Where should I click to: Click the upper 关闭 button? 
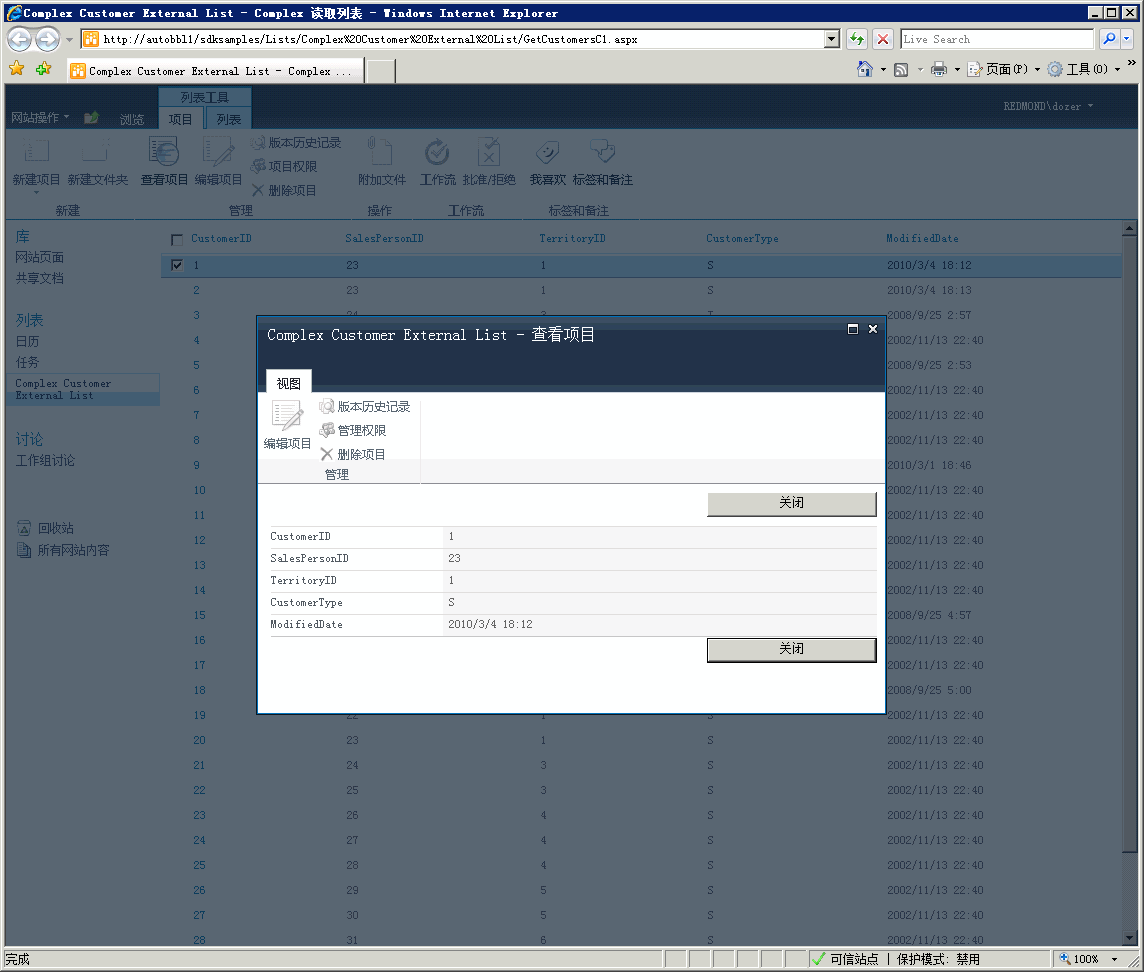coord(792,504)
